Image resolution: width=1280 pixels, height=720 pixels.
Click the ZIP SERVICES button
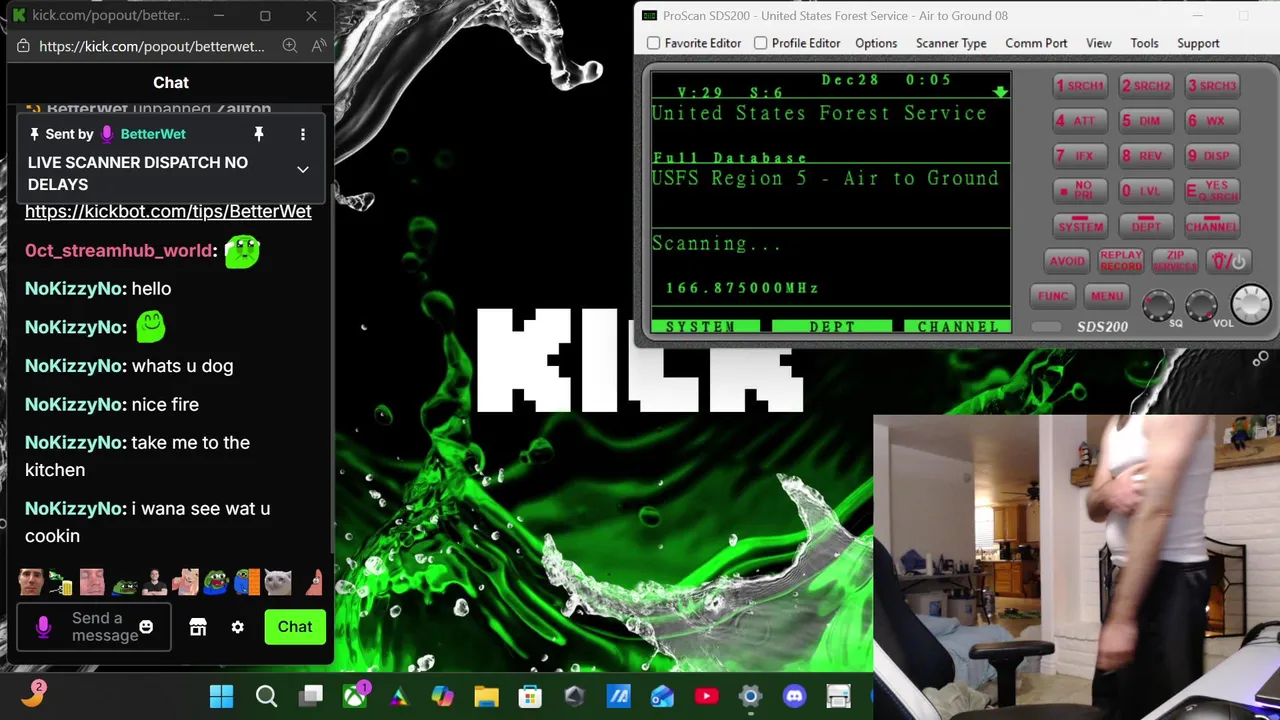click(1175, 261)
